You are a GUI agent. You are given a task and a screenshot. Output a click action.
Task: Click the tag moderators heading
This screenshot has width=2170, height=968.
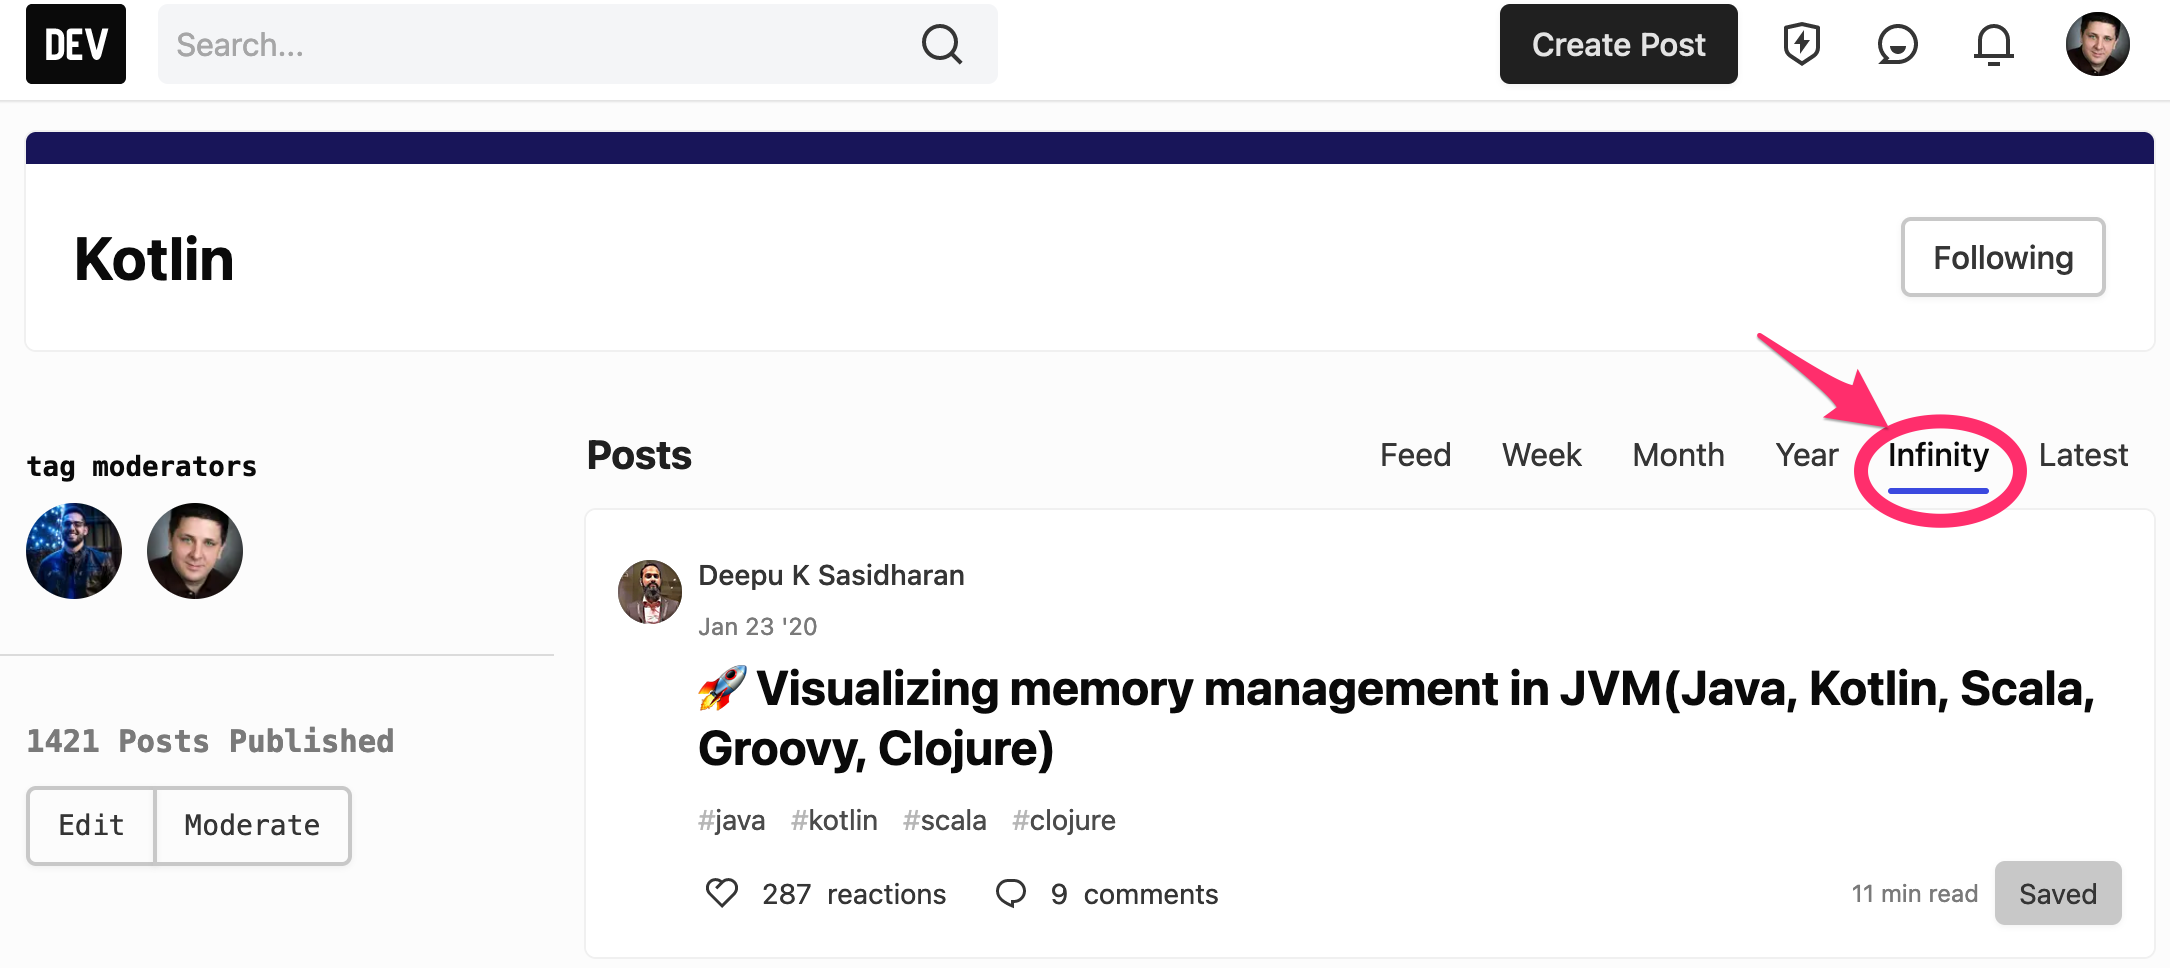click(141, 466)
